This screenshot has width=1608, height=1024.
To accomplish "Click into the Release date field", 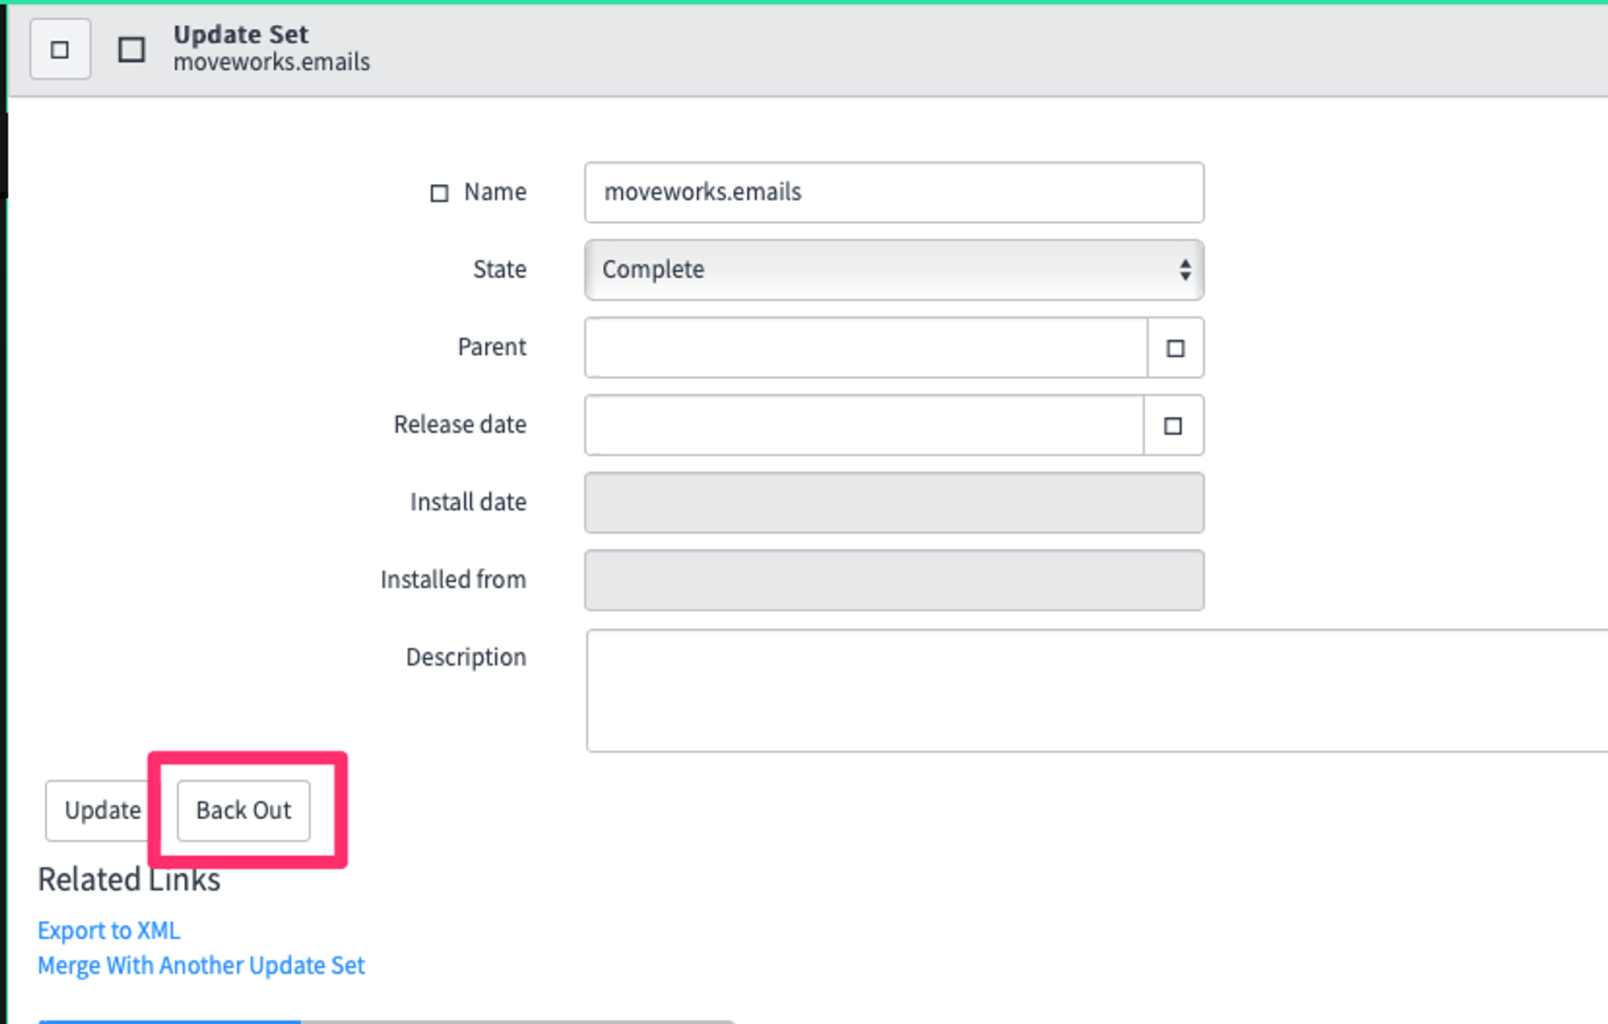I will pyautogui.click(x=864, y=426).
